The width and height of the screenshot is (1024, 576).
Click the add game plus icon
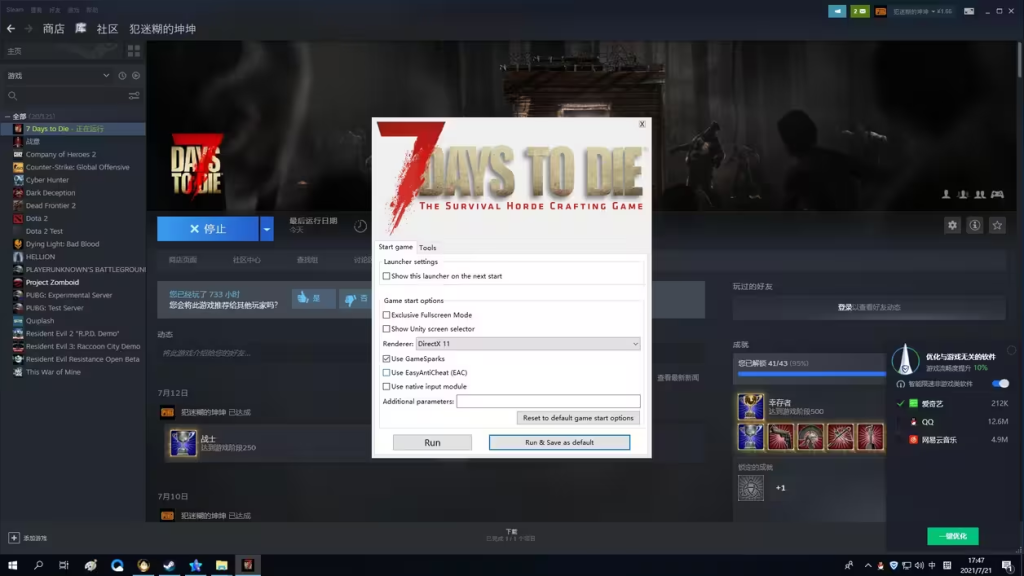coord(14,537)
